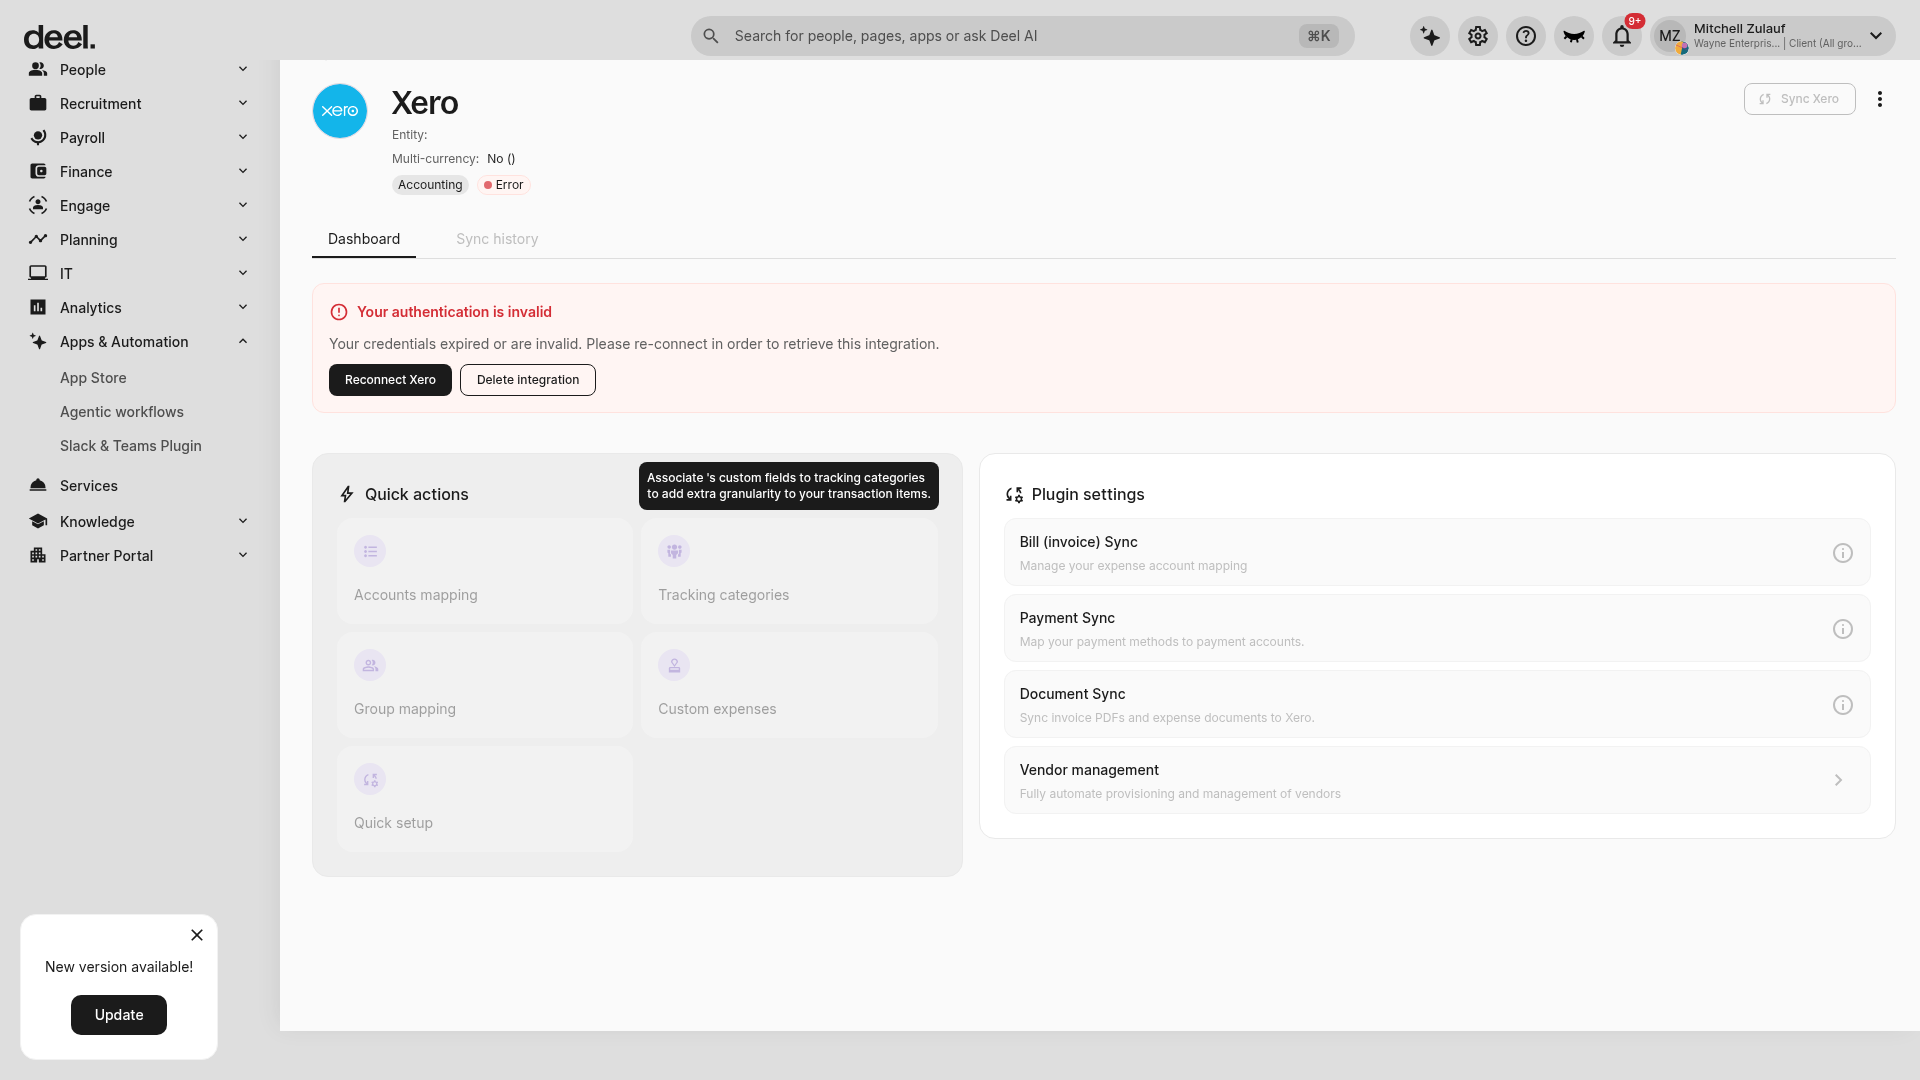Click the Payroll sidebar icon
1920x1080 pixels.
[x=38, y=137]
